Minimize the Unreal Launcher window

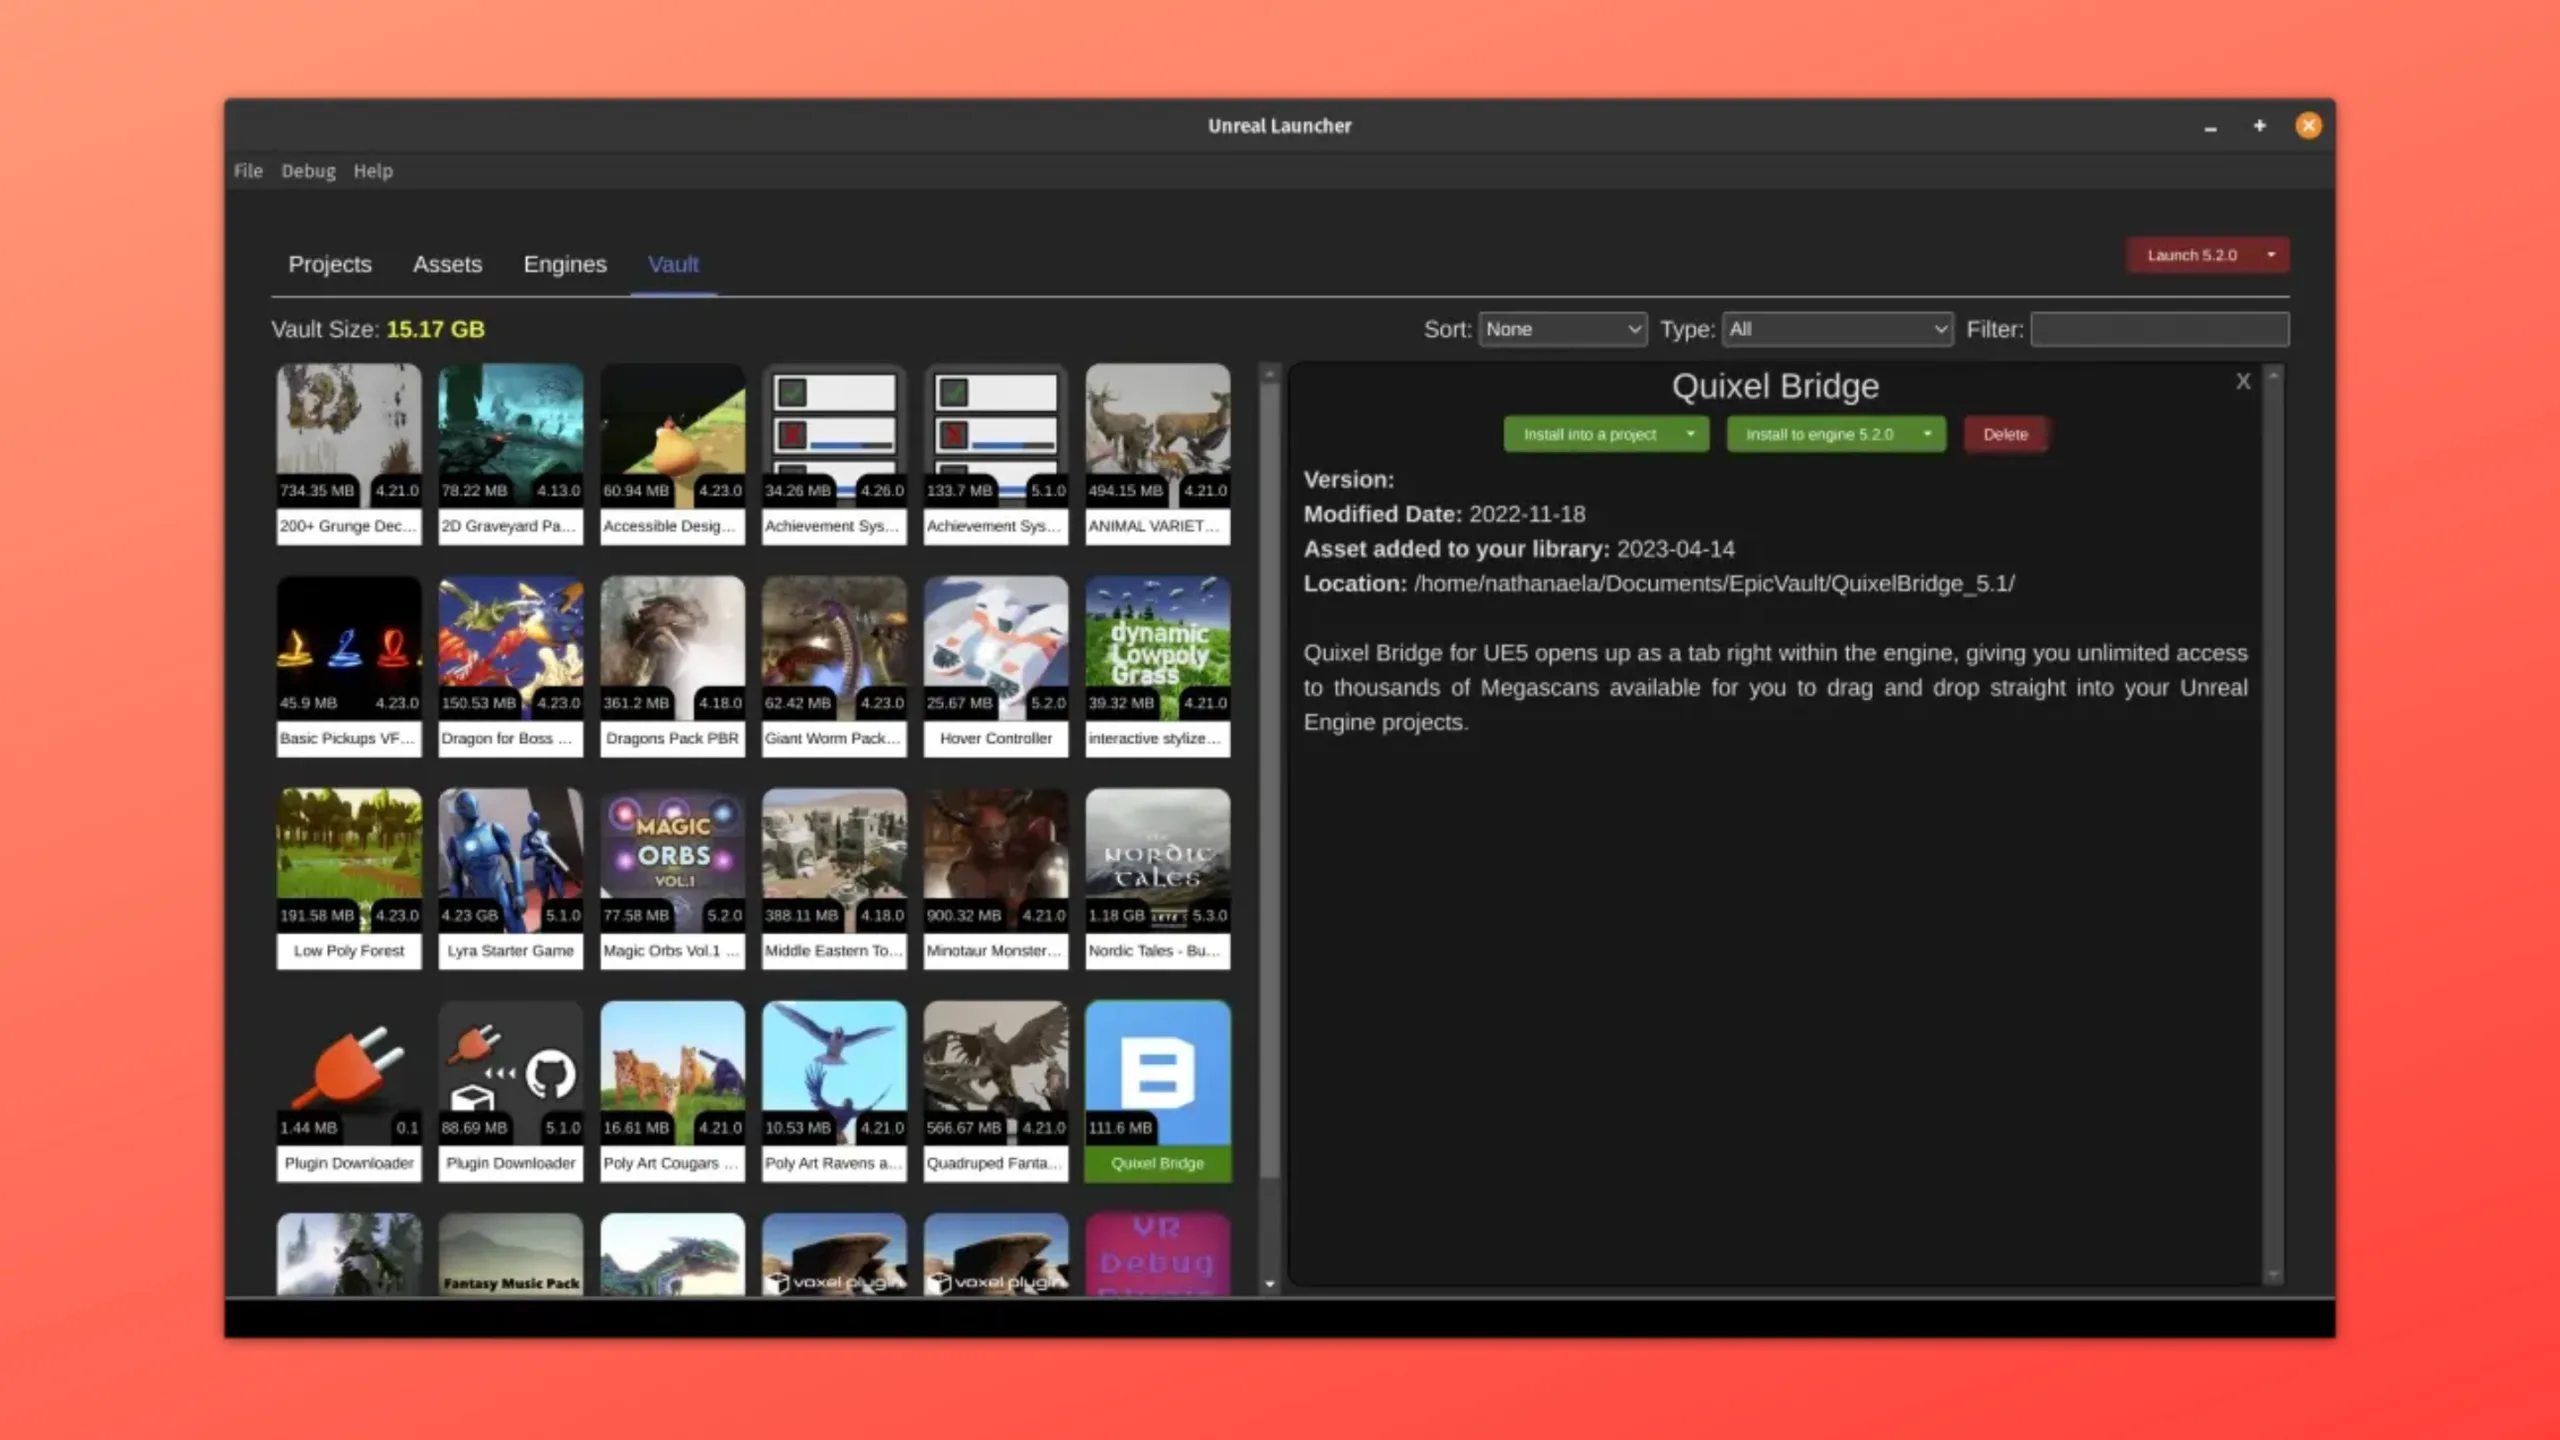tap(2210, 127)
